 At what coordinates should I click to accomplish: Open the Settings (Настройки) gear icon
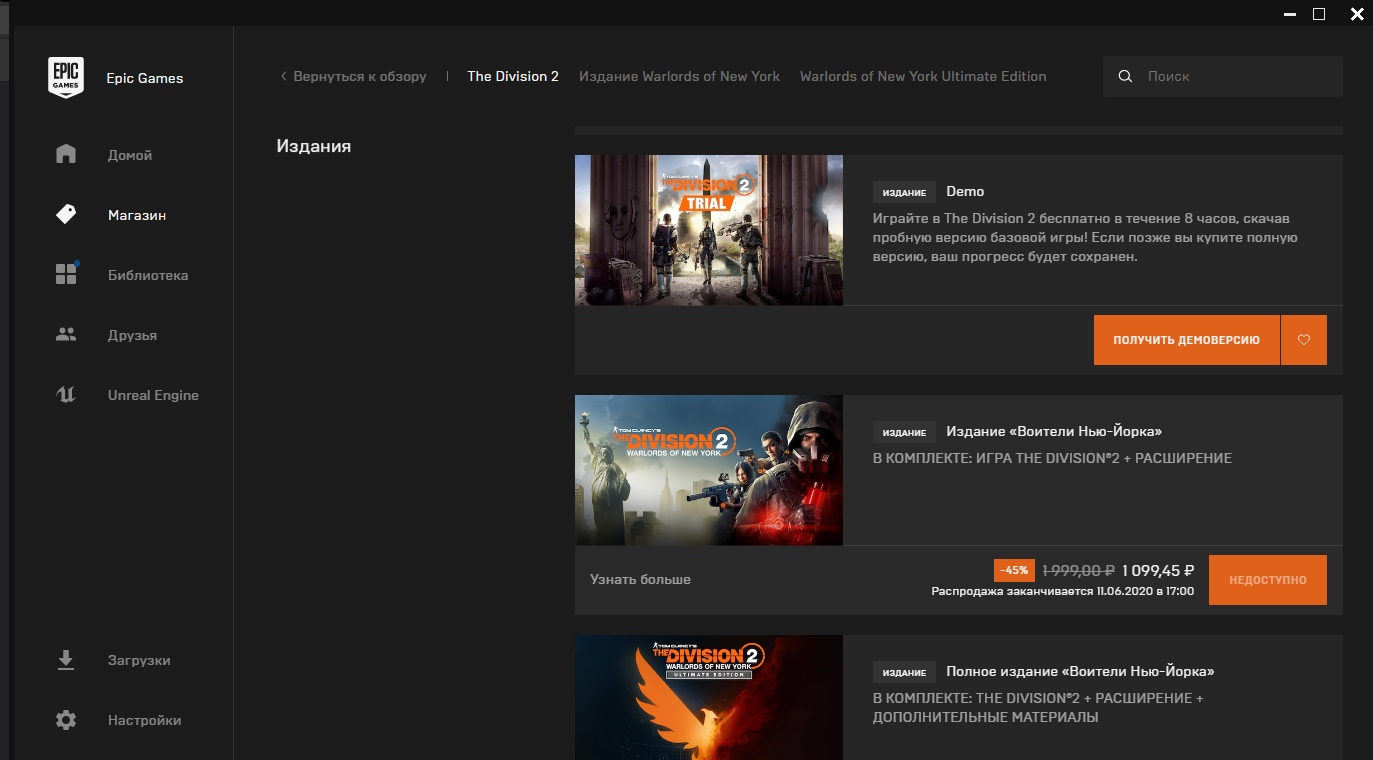pos(66,720)
